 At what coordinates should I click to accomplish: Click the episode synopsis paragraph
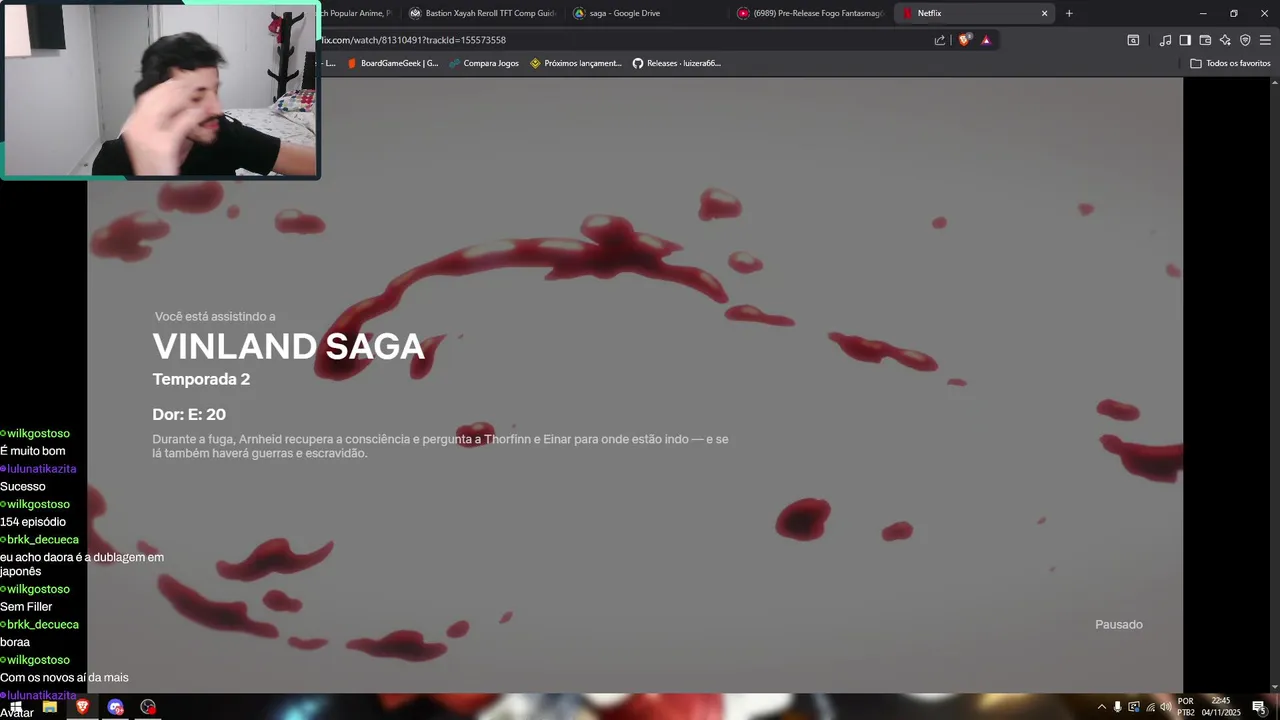(440, 446)
